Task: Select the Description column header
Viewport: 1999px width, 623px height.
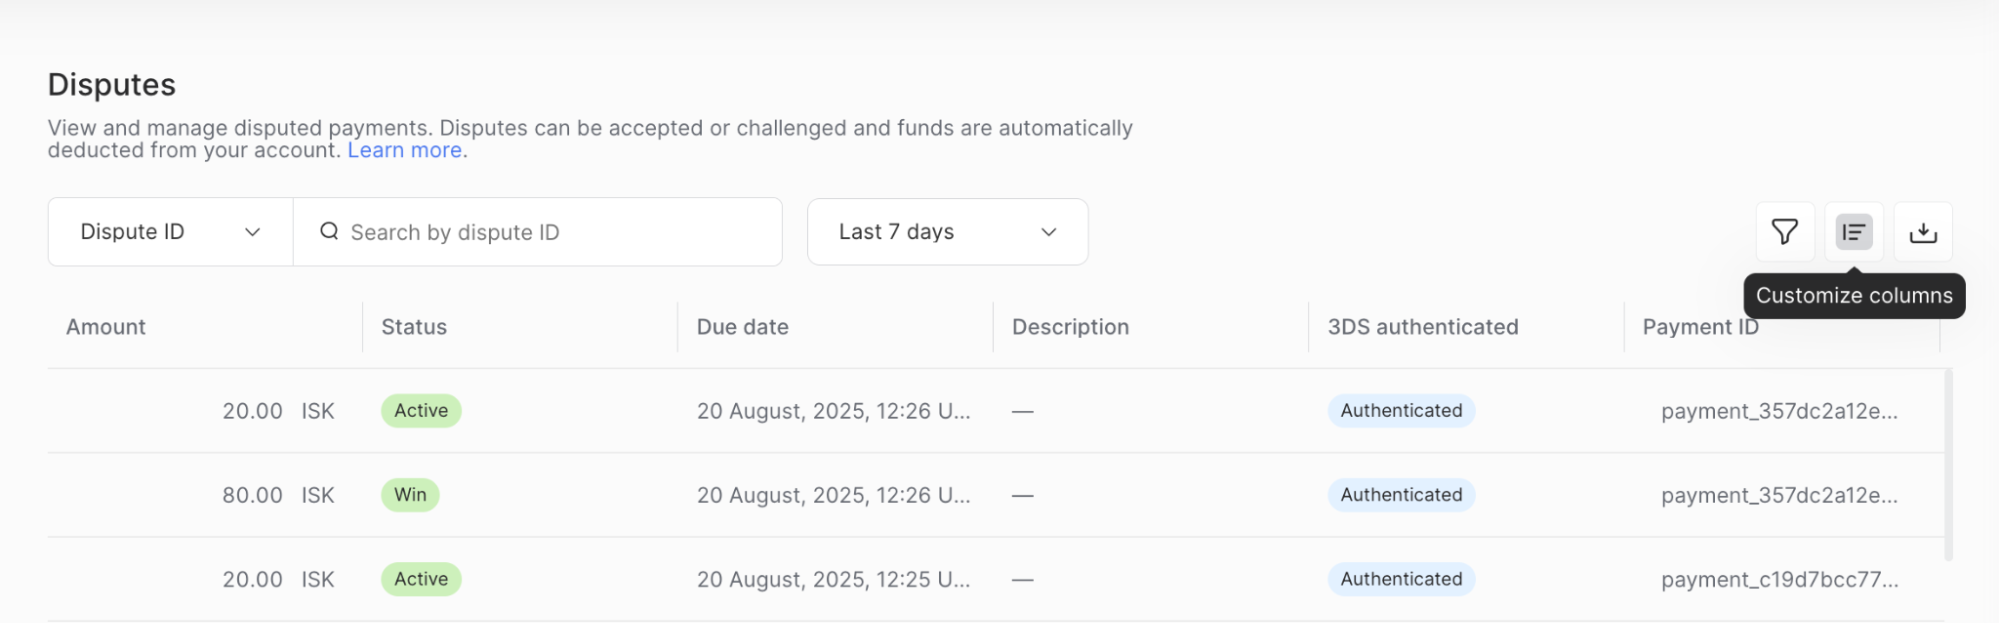Action: 1070,327
